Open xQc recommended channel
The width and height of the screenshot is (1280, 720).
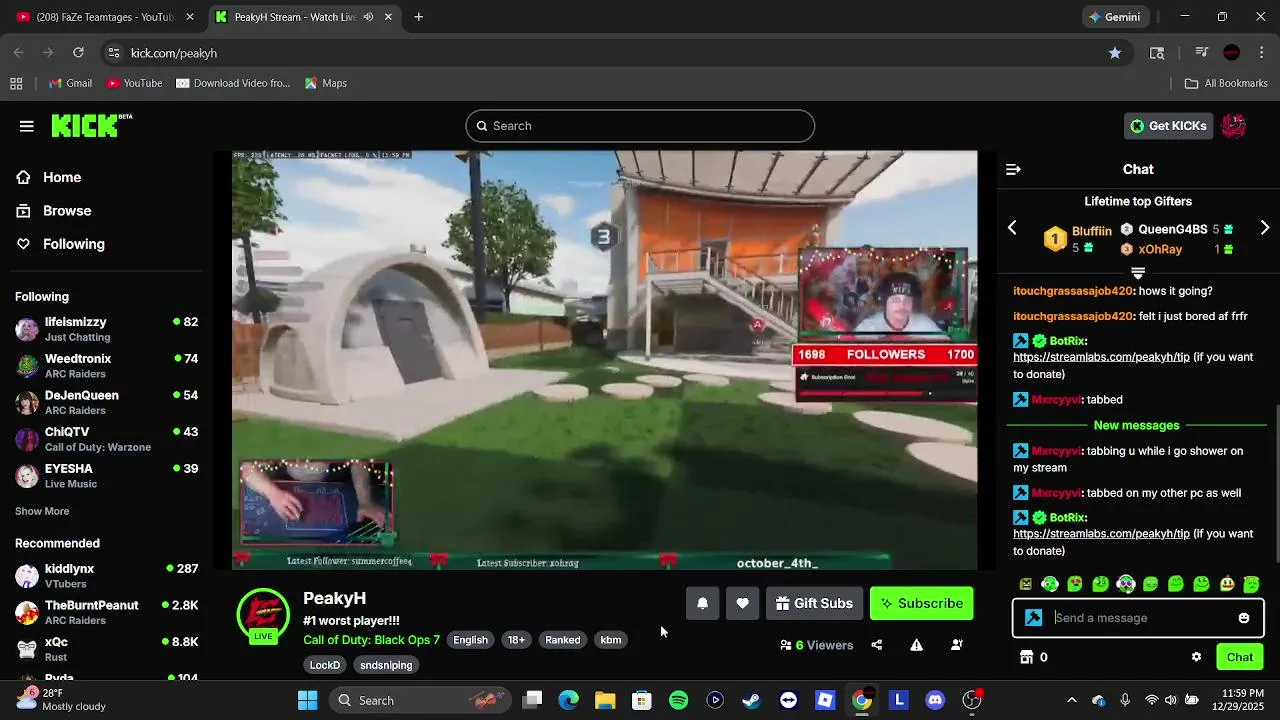click(x=106, y=649)
